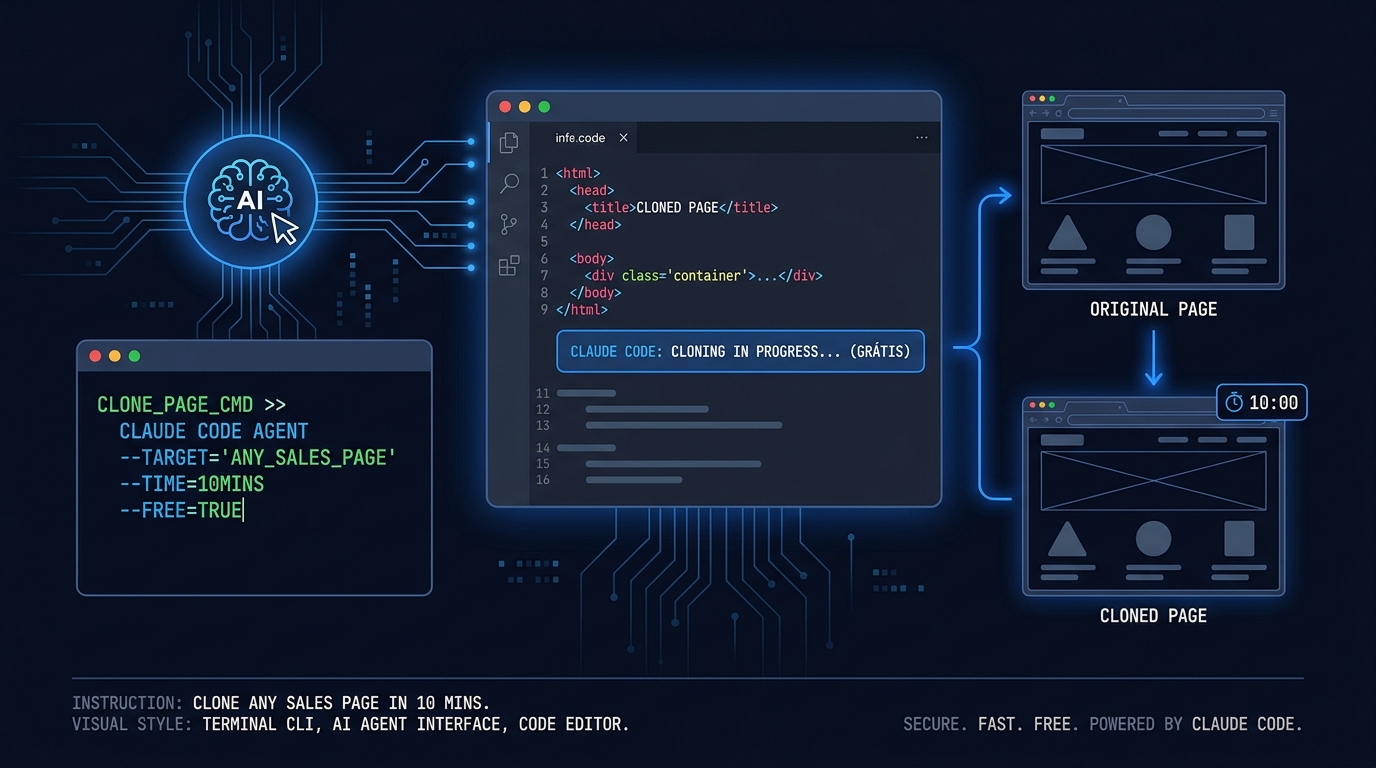Click the footer text CLONE ANY SALES PAGE IN 10 MINS.
This screenshot has height=768, width=1376.
[341, 703]
